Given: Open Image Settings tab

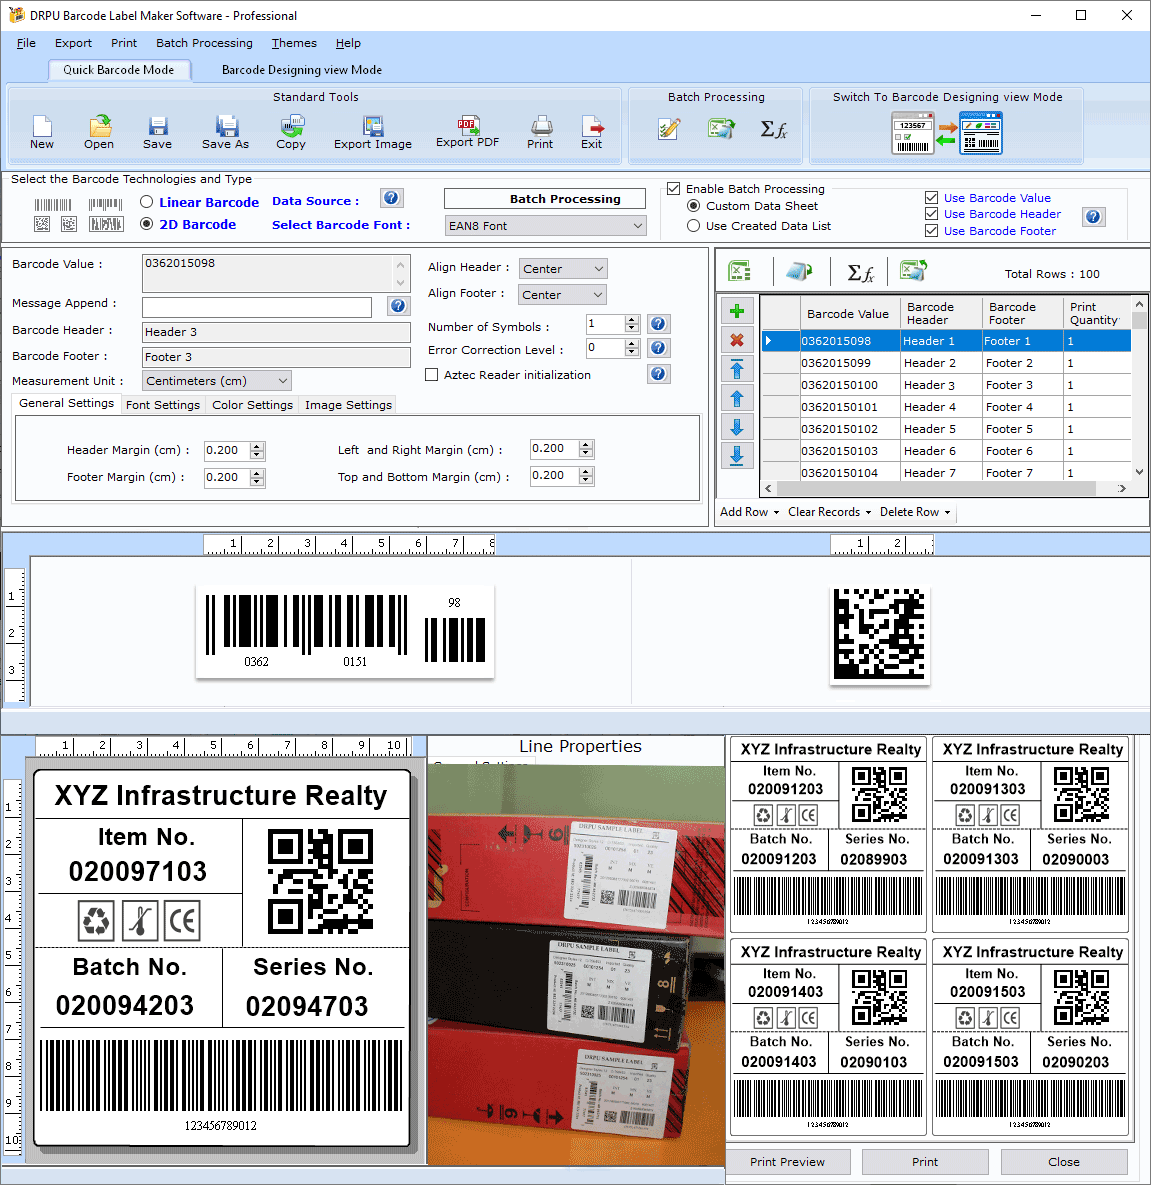Looking at the screenshot, I should pos(348,405).
